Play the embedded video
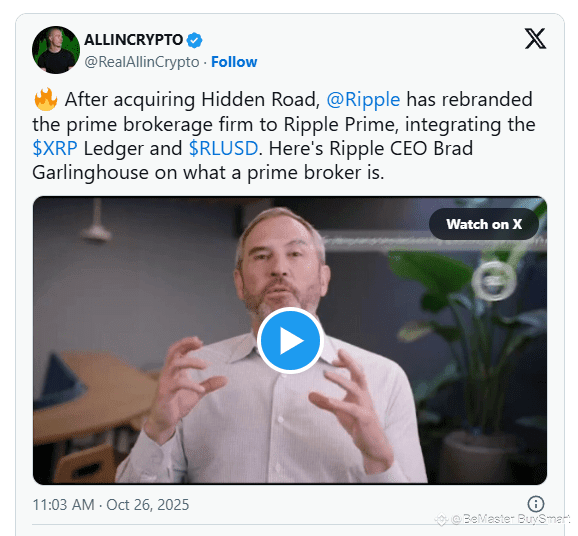This screenshot has width=578, height=536. [290, 340]
